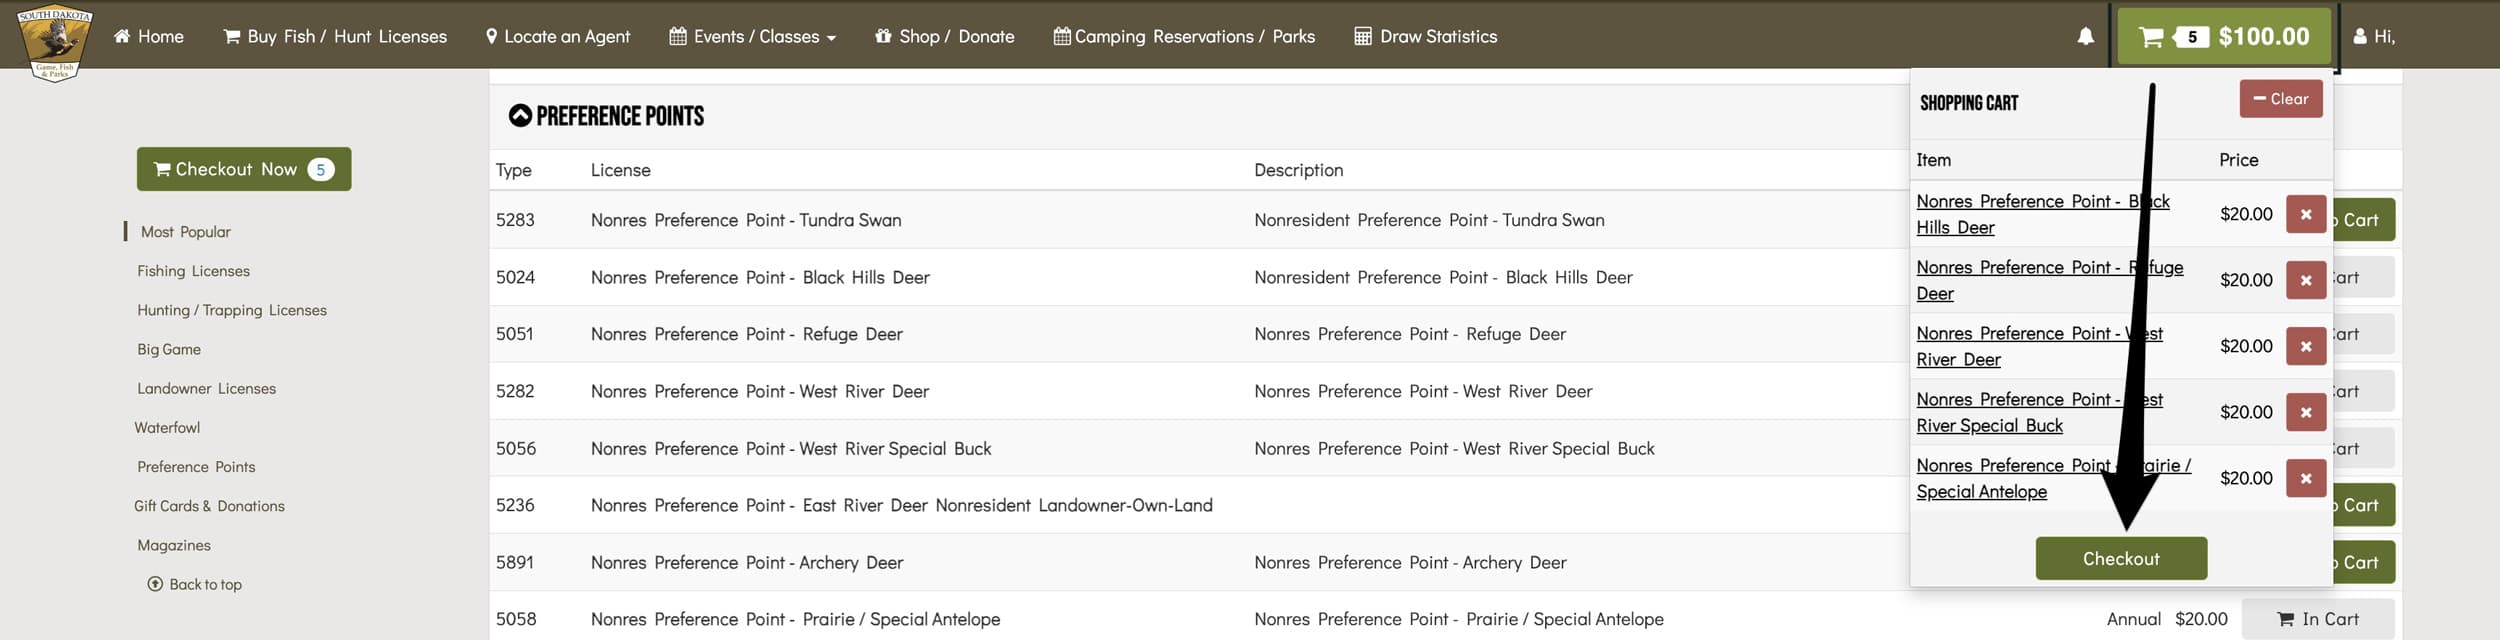Delete West River Special Buck cart item

2305,412
